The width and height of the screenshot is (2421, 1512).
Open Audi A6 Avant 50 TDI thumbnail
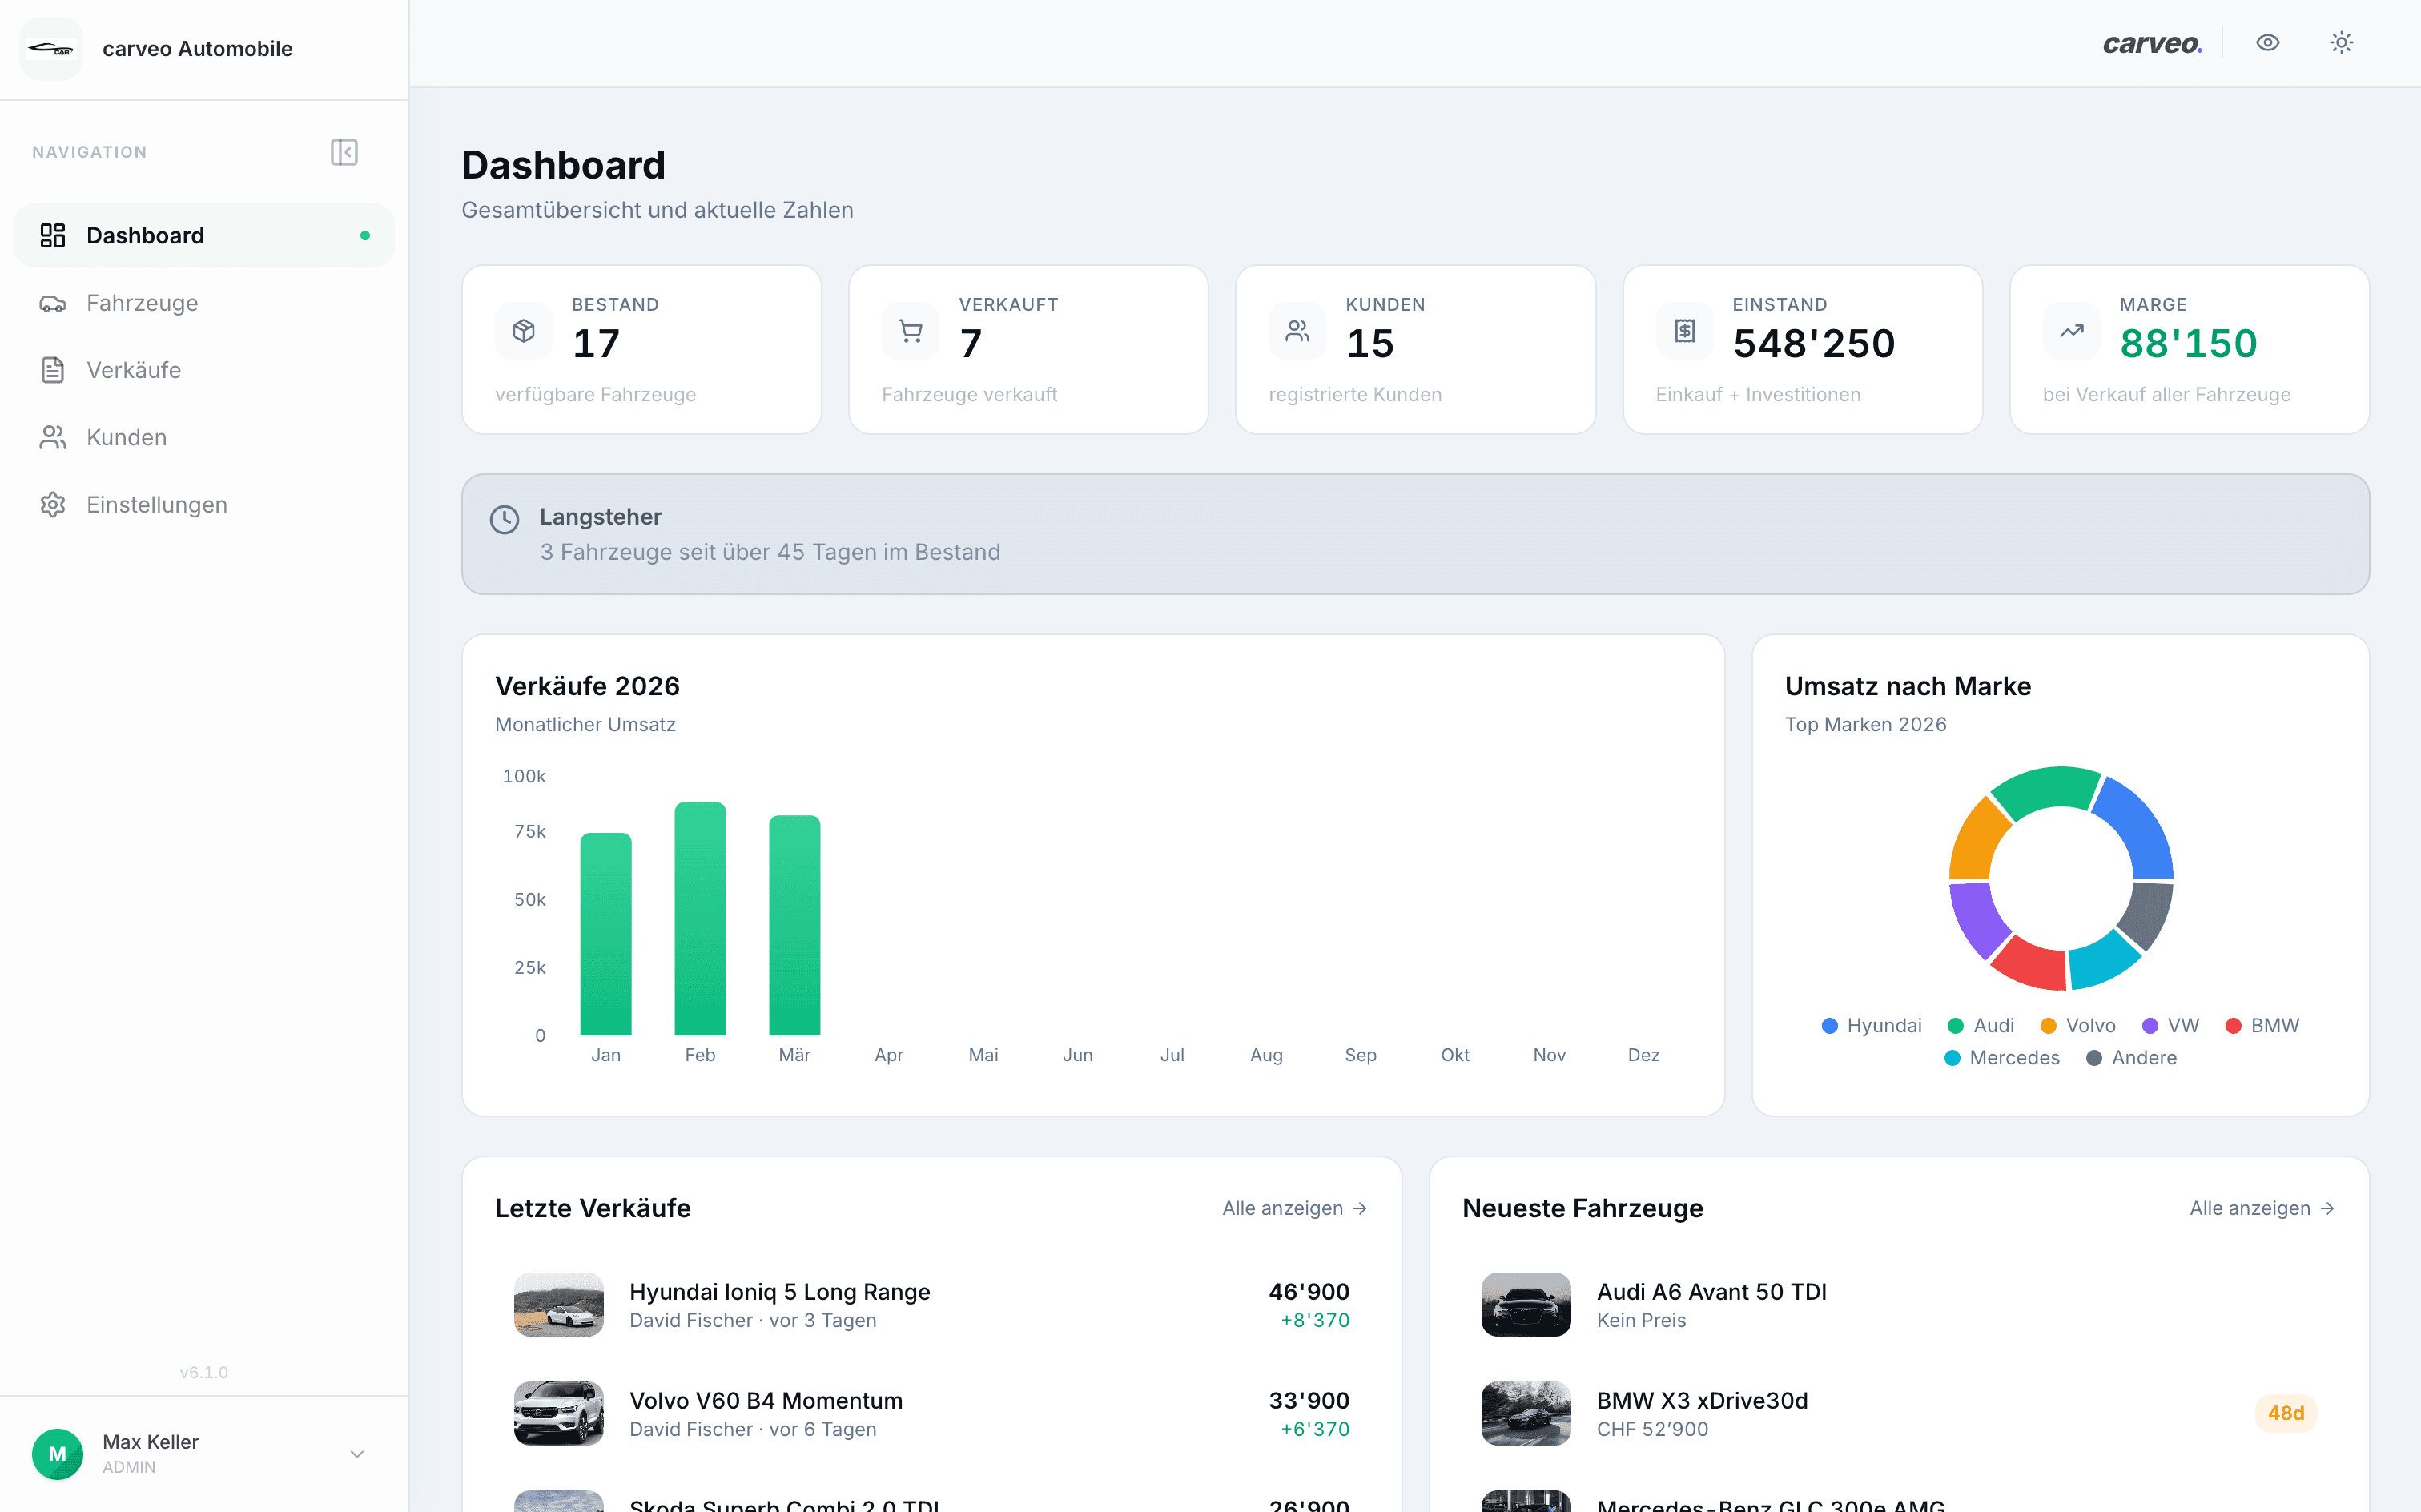tap(1526, 1305)
